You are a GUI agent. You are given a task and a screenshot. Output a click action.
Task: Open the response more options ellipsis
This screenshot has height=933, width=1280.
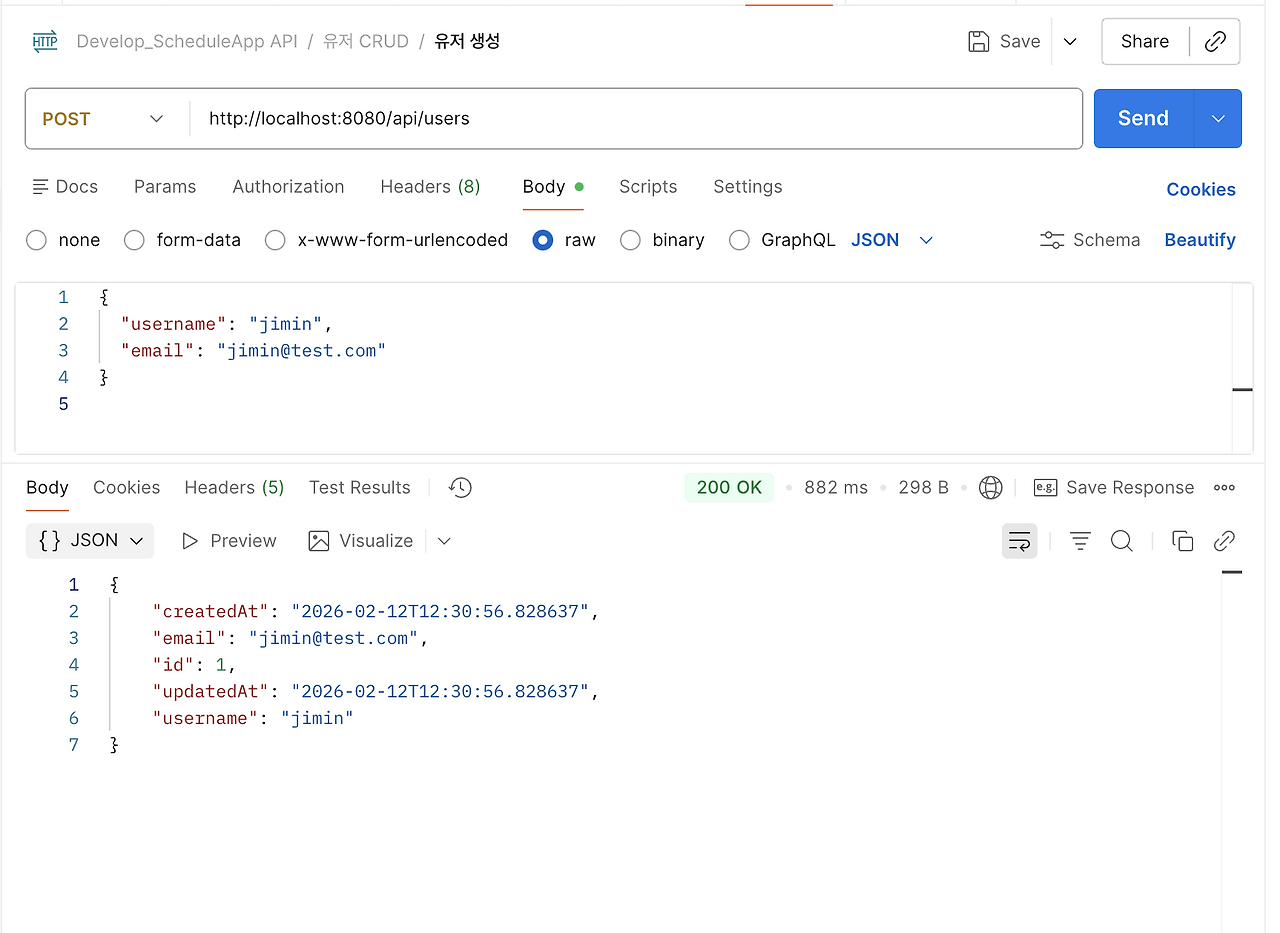[1224, 487]
